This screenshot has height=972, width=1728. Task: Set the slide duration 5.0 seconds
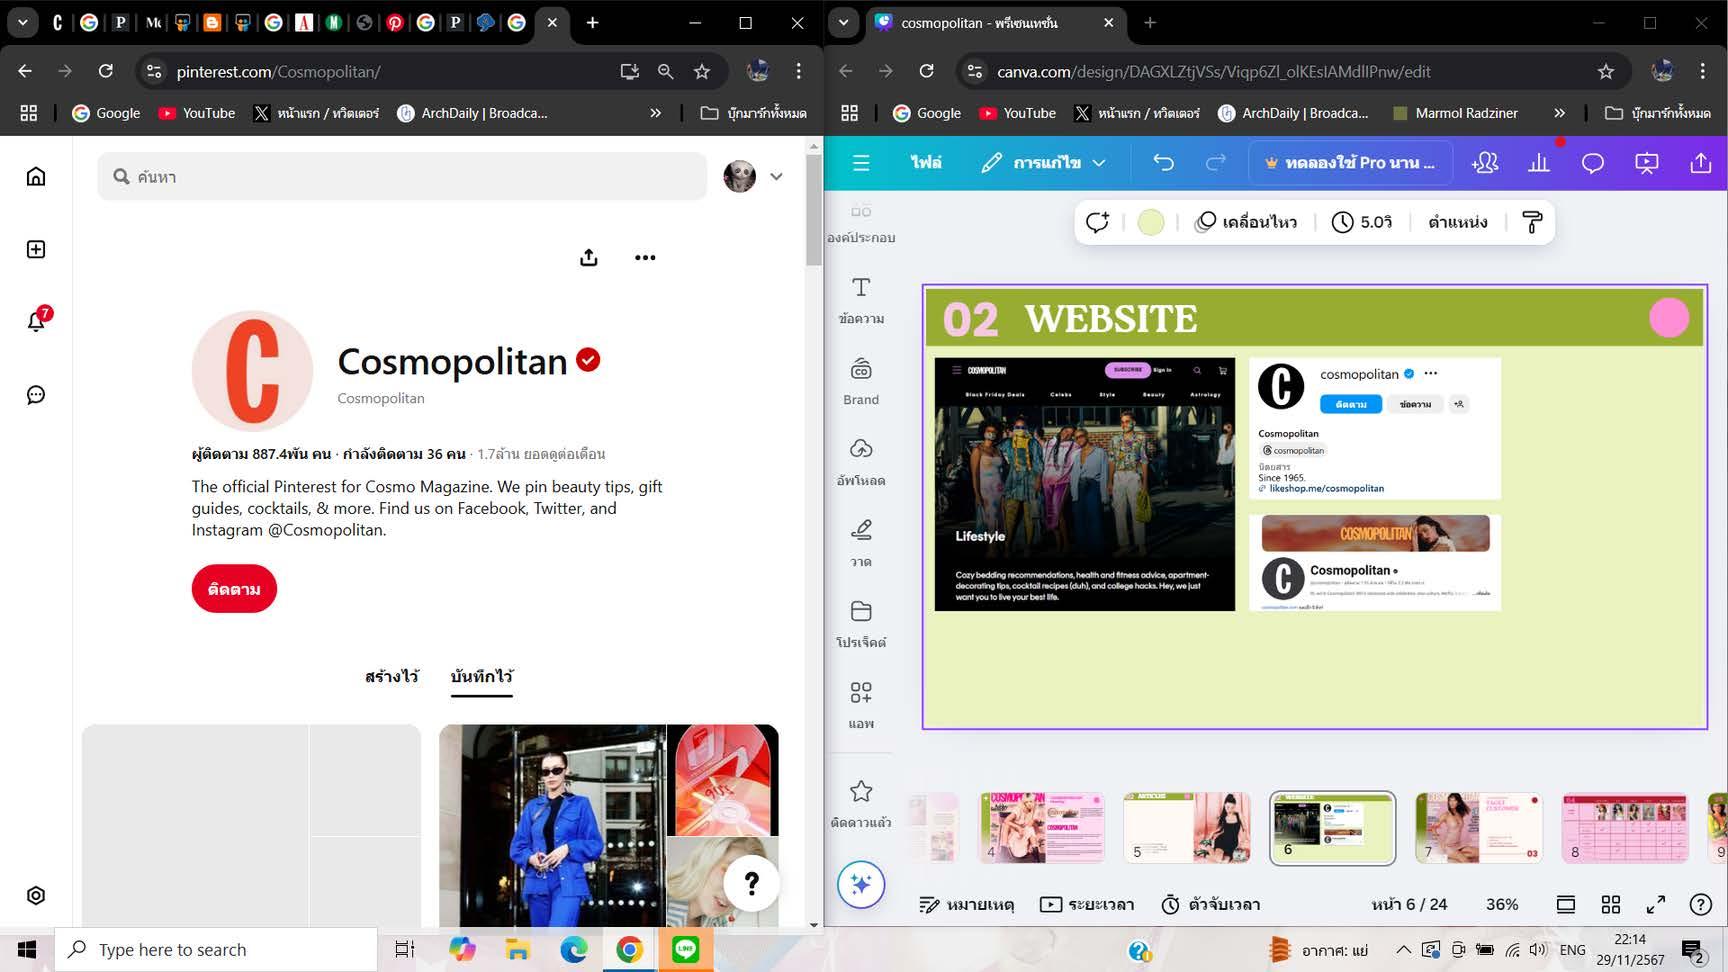point(1362,222)
